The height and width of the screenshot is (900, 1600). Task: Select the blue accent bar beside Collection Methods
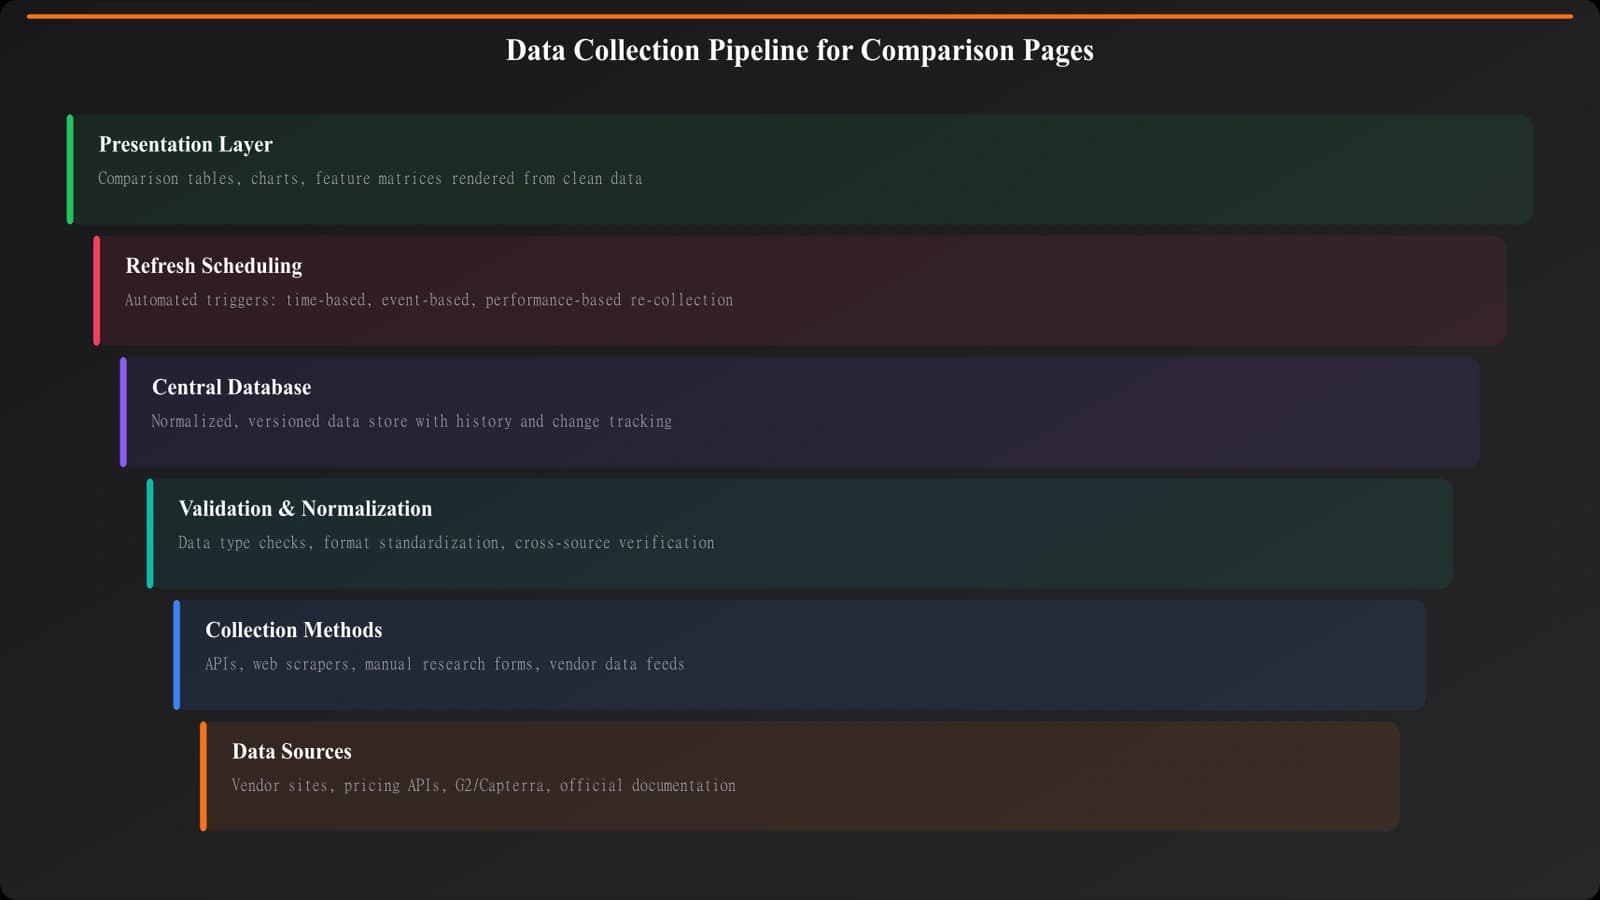[x=177, y=655]
